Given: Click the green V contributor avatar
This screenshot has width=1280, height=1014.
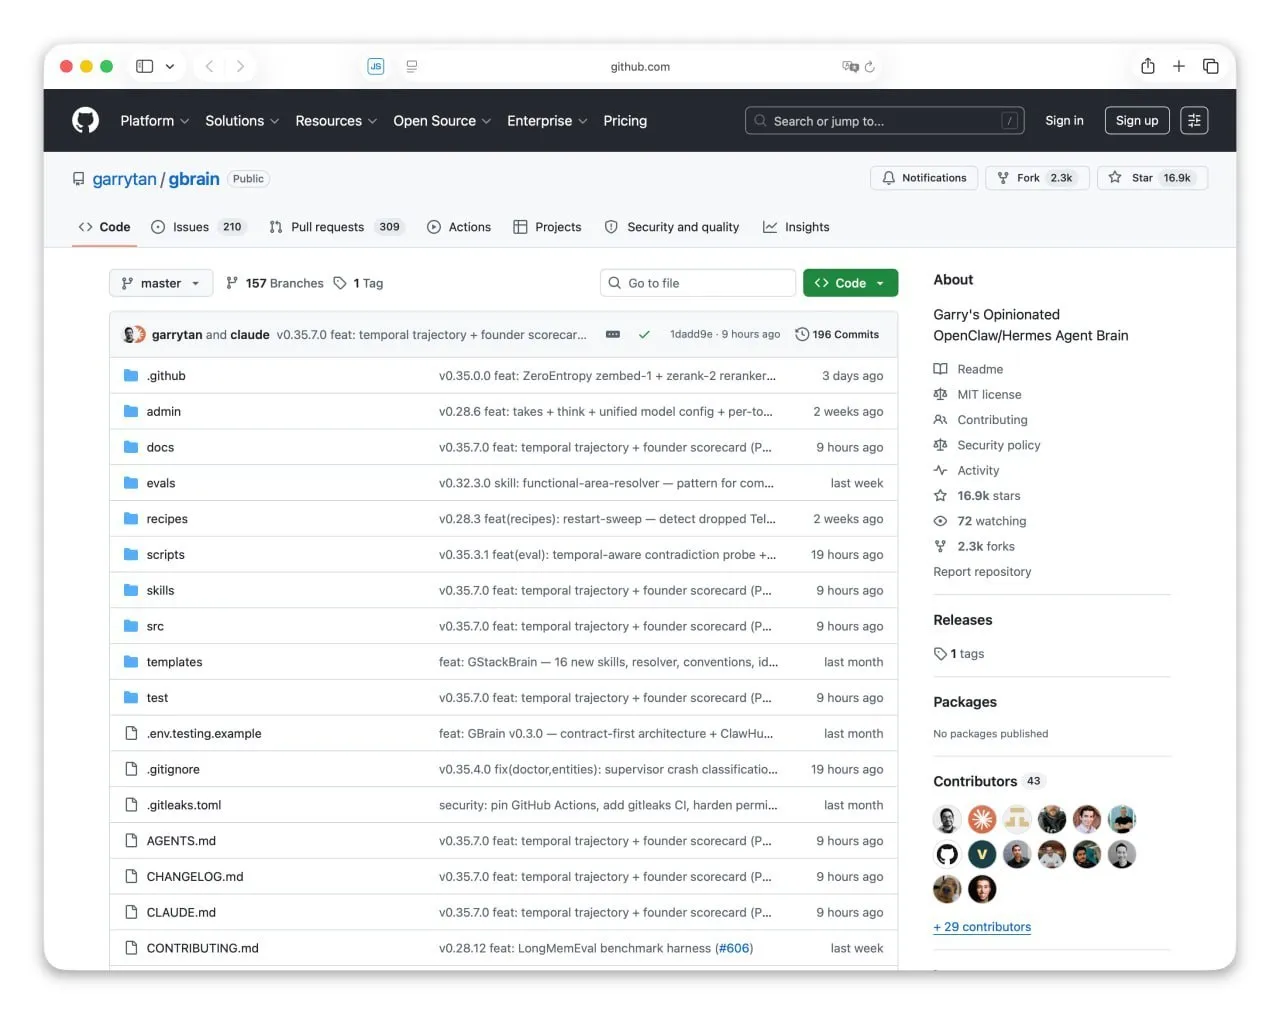Looking at the screenshot, I should point(982,855).
